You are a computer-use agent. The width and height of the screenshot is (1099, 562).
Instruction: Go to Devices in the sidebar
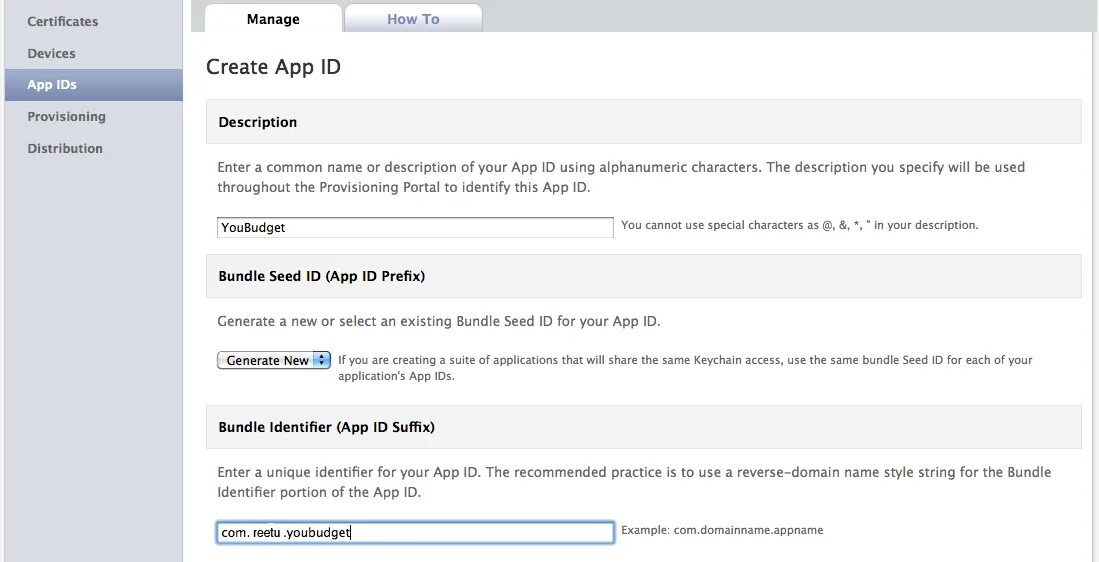(x=51, y=53)
